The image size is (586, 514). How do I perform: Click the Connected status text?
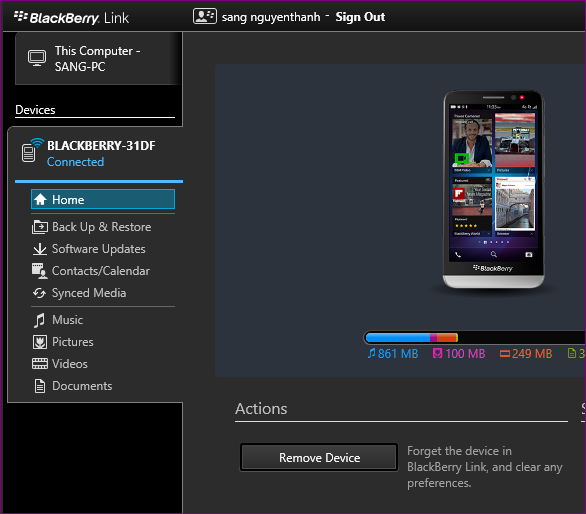pos(75,162)
